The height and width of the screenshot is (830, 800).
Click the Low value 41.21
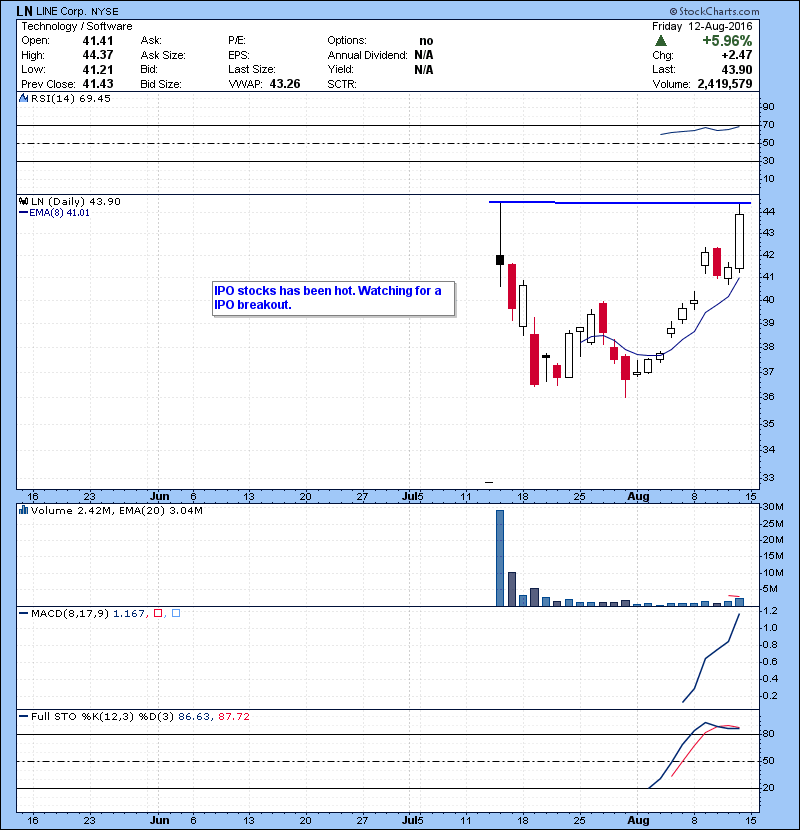click(98, 69)
